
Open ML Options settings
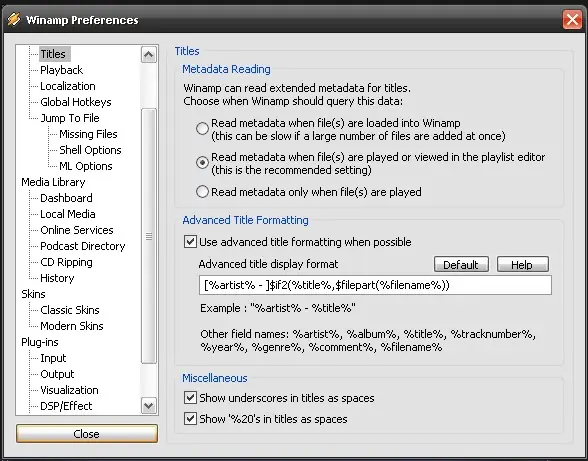[86, 166]
